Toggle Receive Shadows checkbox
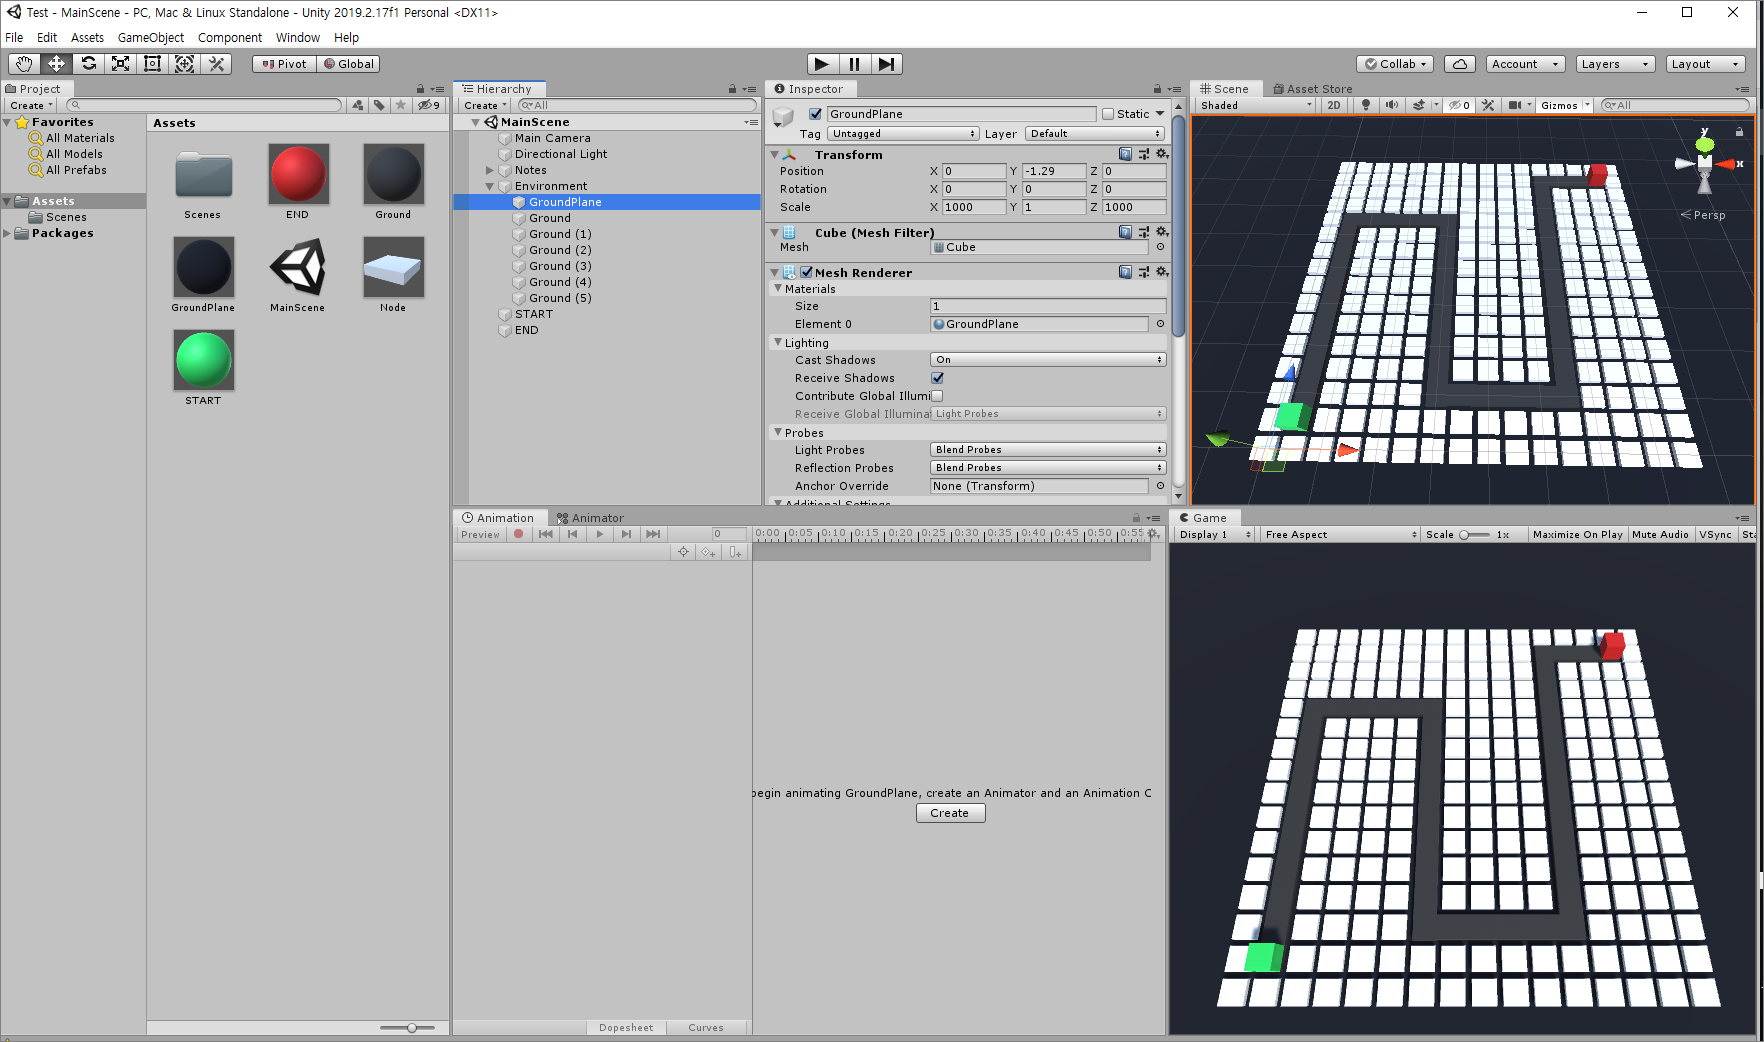Image resolution: width=1764 pixels, height=1042 pixels. [938, 378]
